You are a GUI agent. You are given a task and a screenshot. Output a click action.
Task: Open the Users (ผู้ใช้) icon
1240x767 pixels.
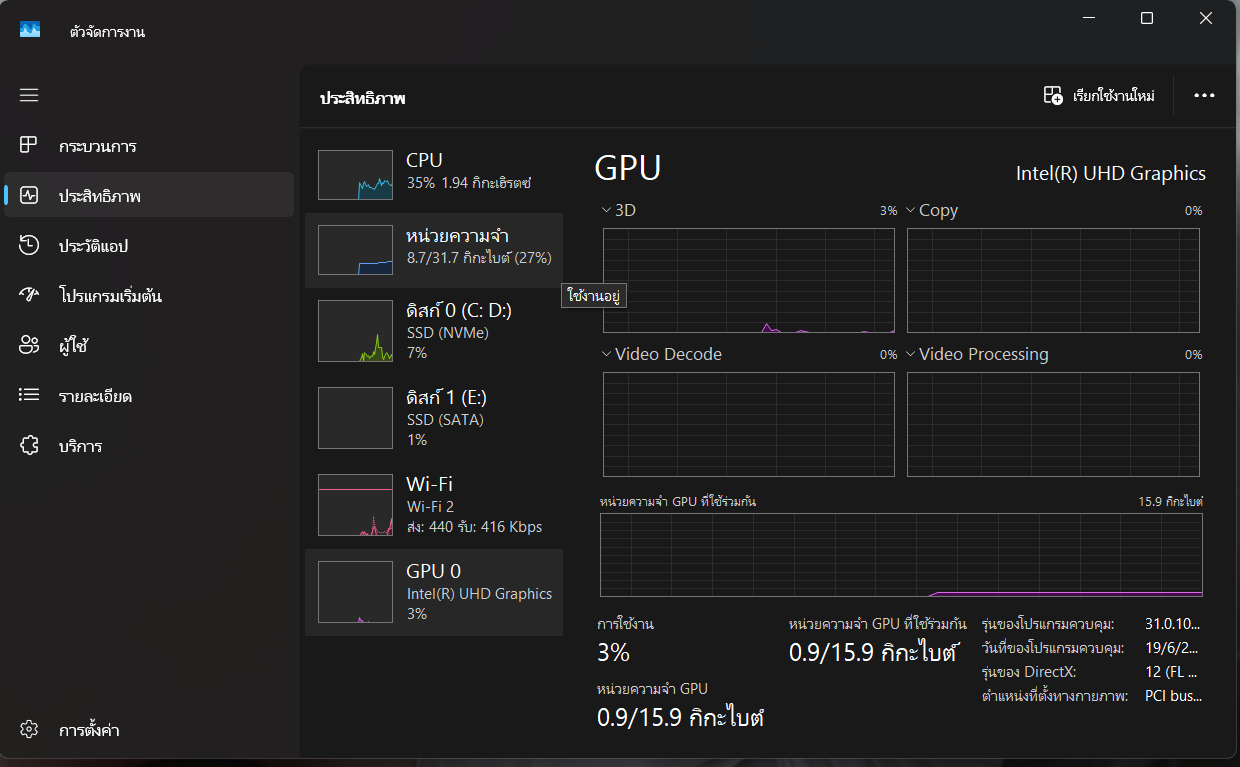tap(29, 346)
